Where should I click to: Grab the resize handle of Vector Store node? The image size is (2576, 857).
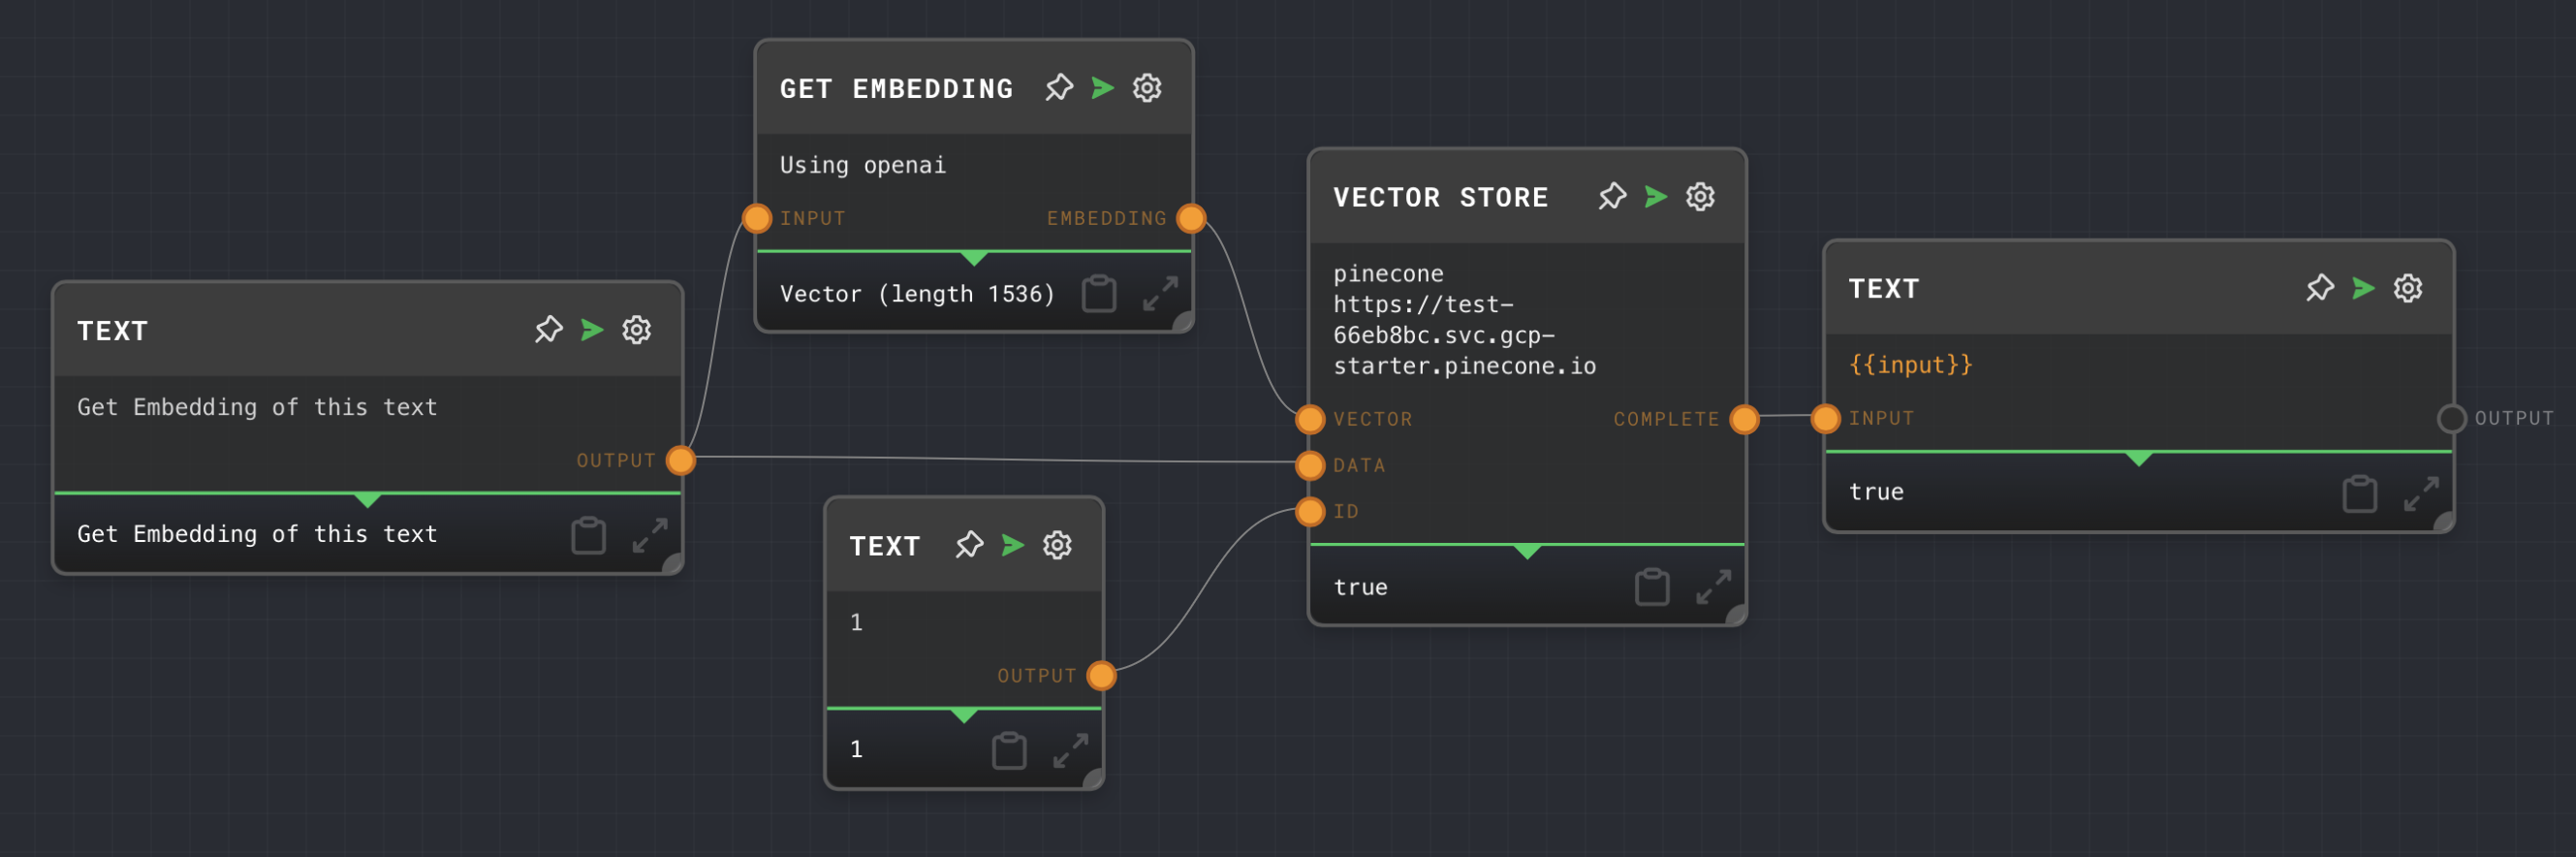pos(1737,616)
